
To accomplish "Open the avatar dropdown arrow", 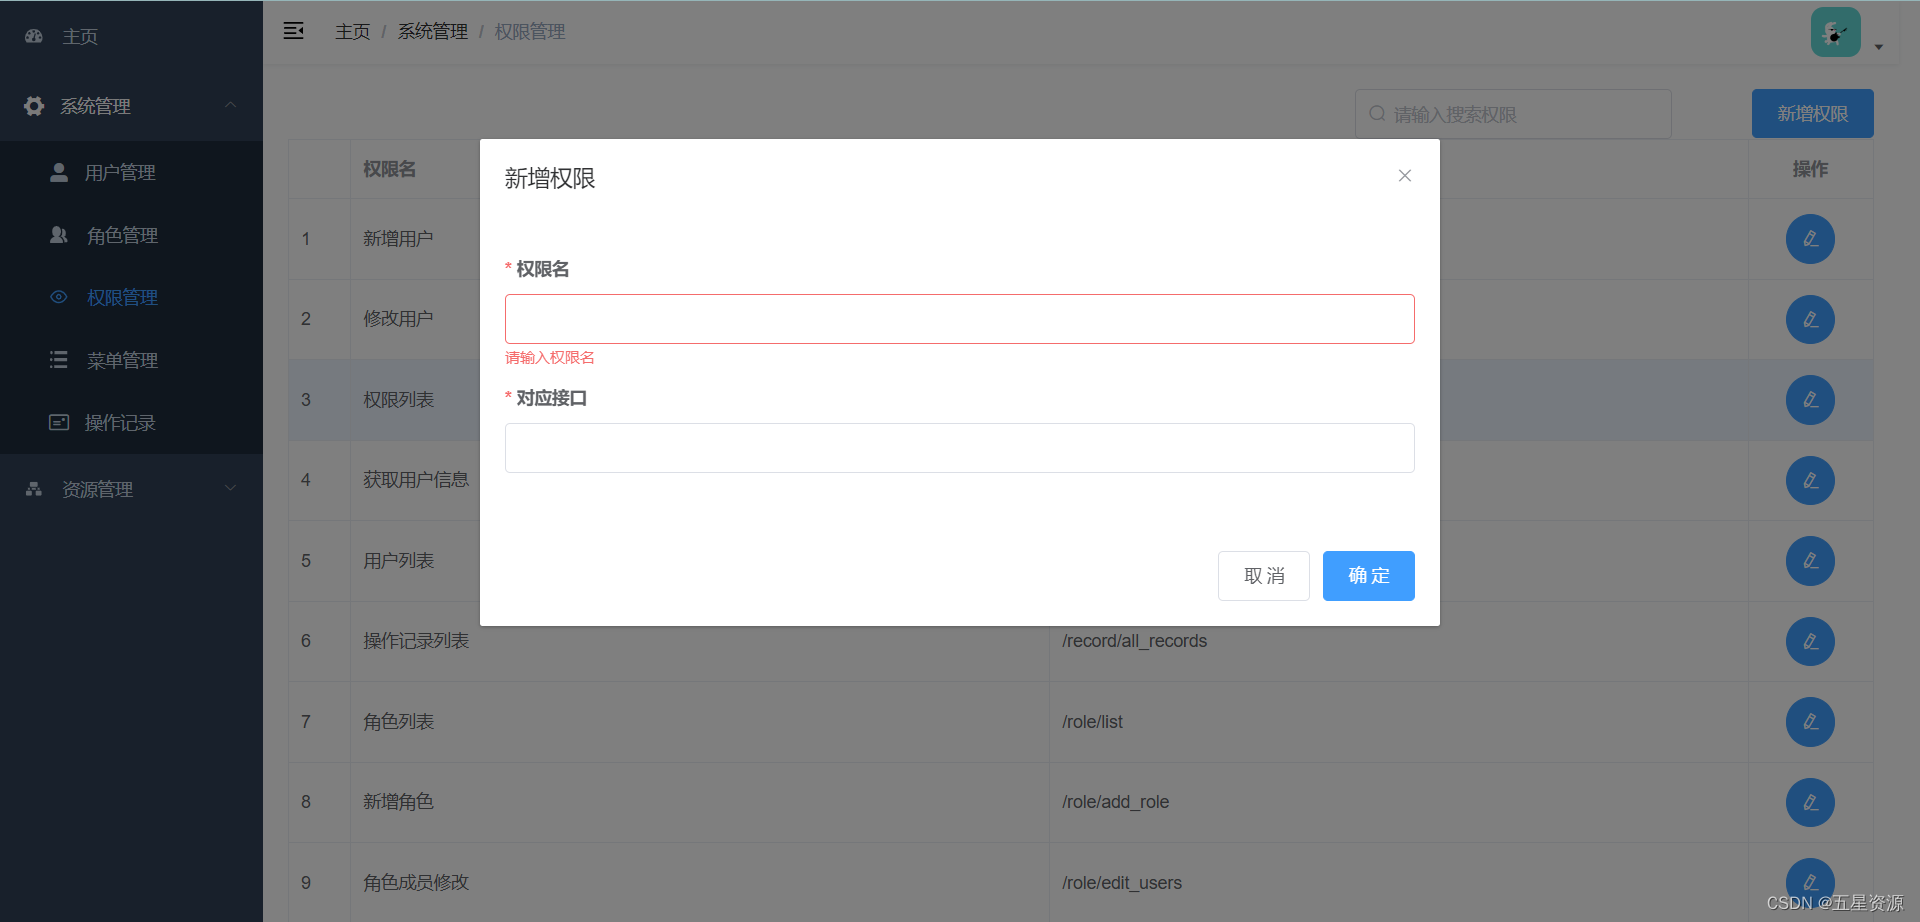I will click(1879, 47).
